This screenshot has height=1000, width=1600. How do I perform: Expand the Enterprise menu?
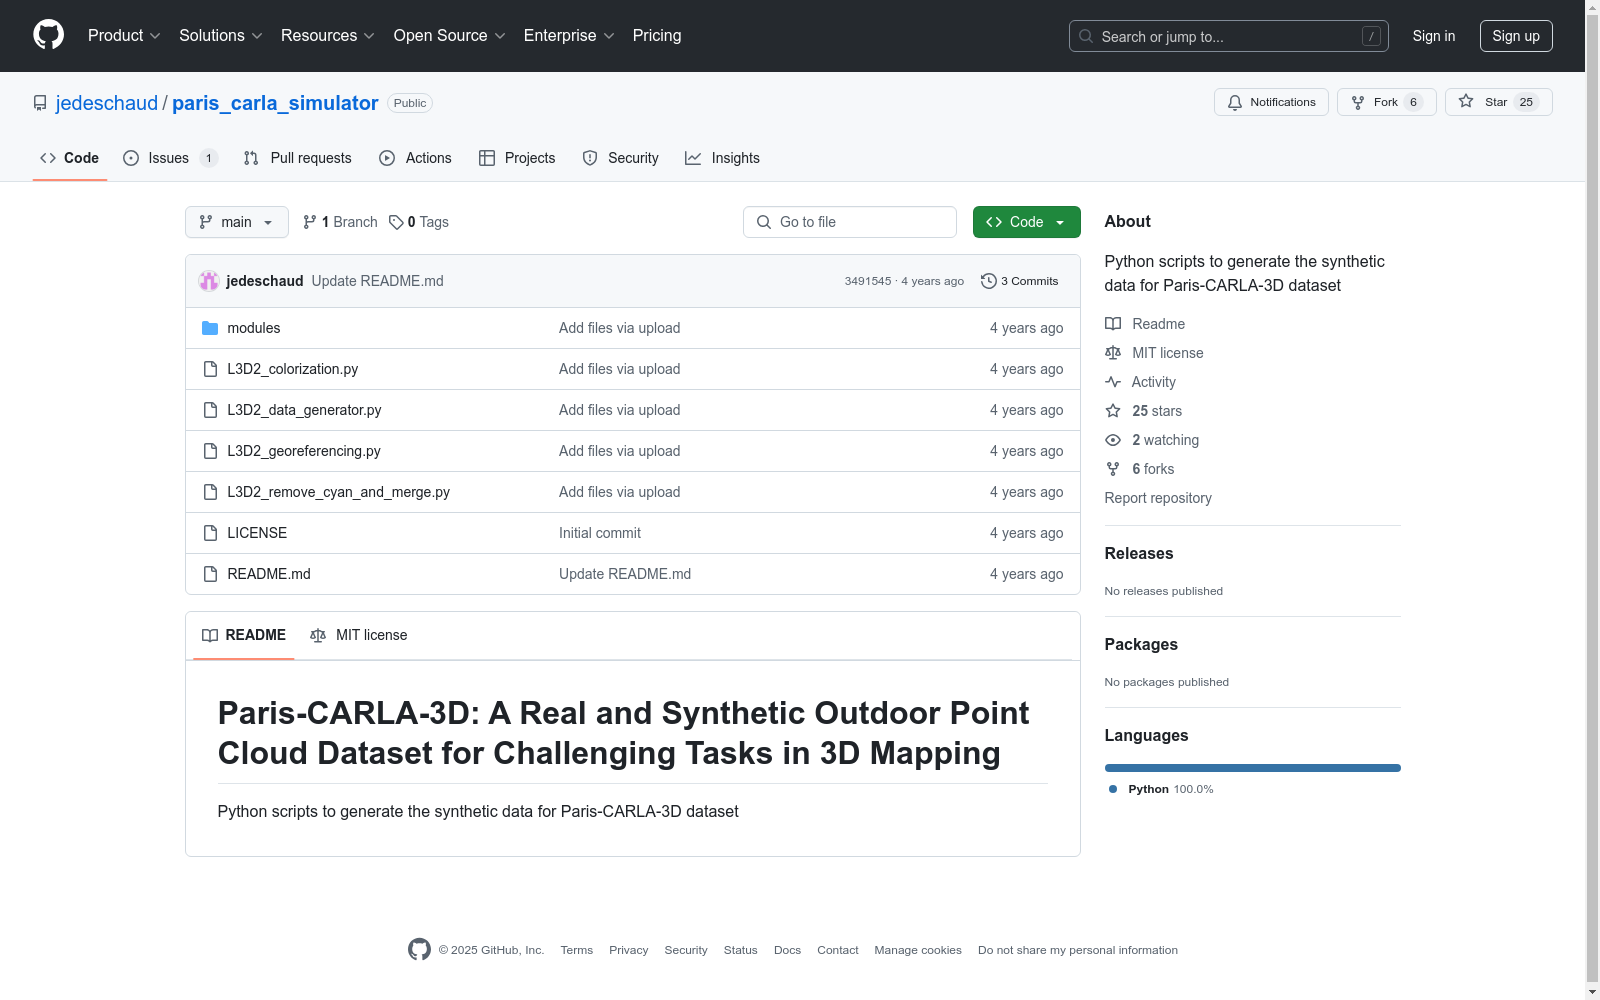tap(569, 36)
